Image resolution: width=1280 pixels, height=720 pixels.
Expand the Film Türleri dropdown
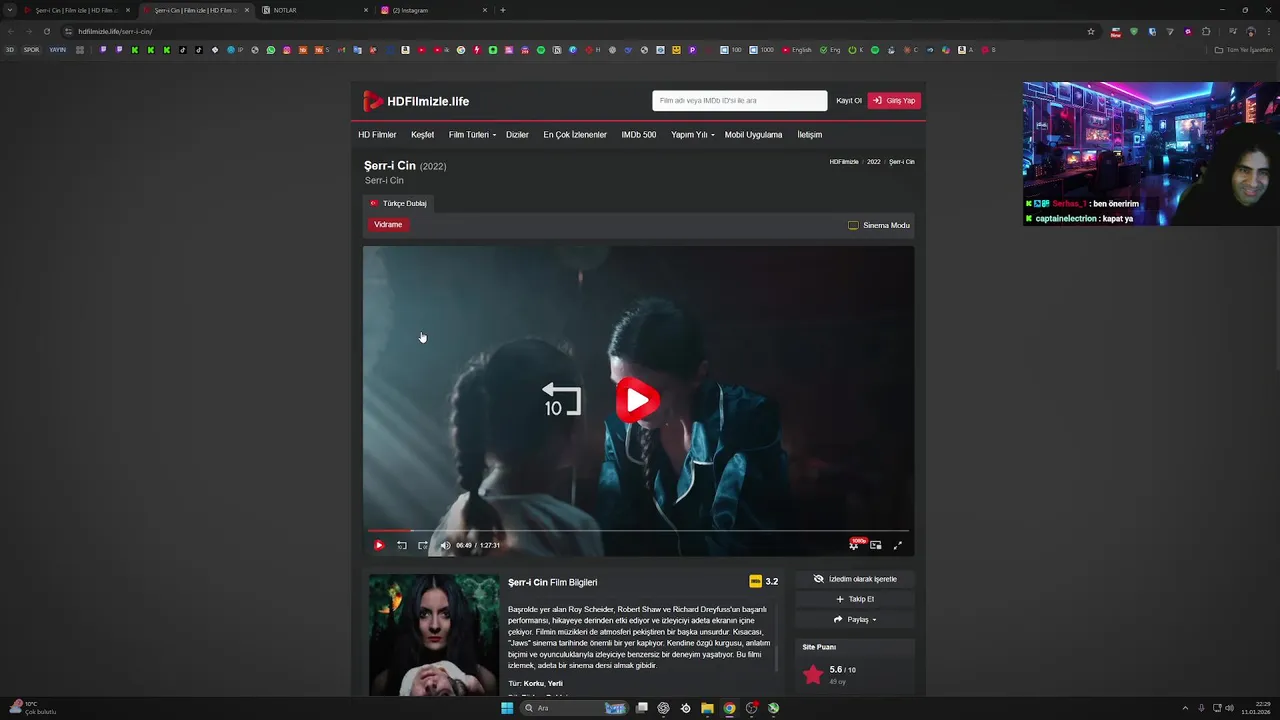tap(472, 134)
